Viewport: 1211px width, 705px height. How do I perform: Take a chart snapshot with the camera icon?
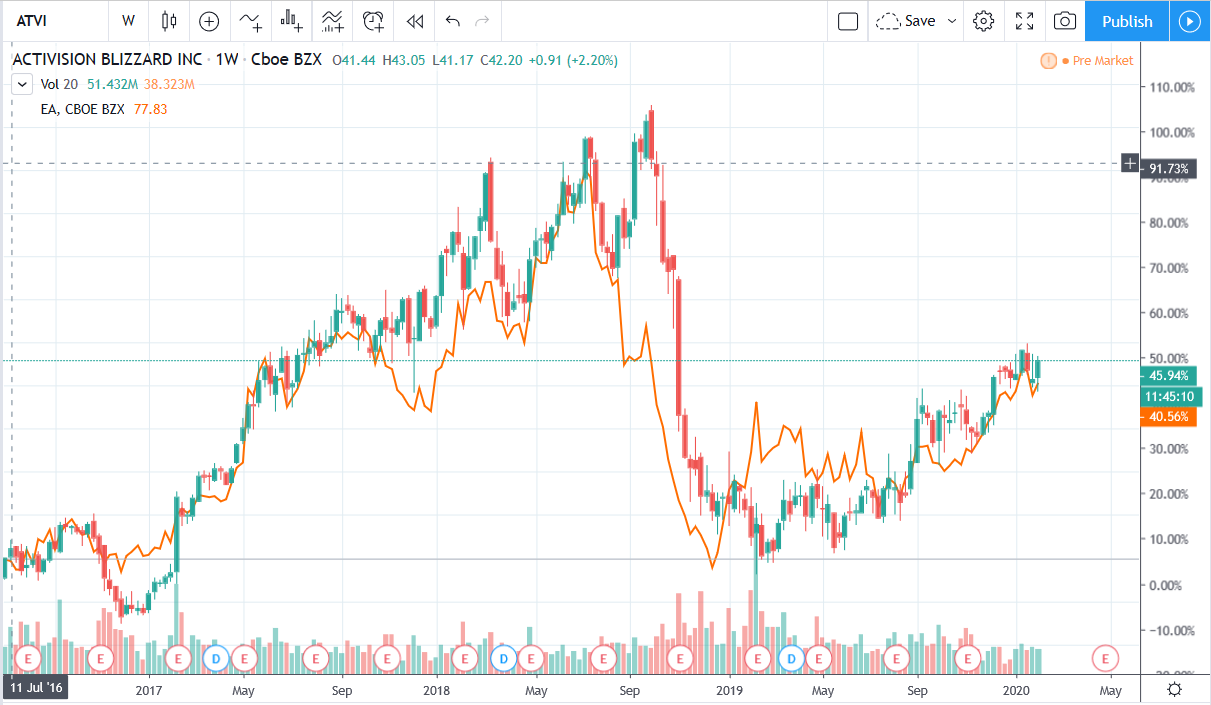(x=1066, y=21)
